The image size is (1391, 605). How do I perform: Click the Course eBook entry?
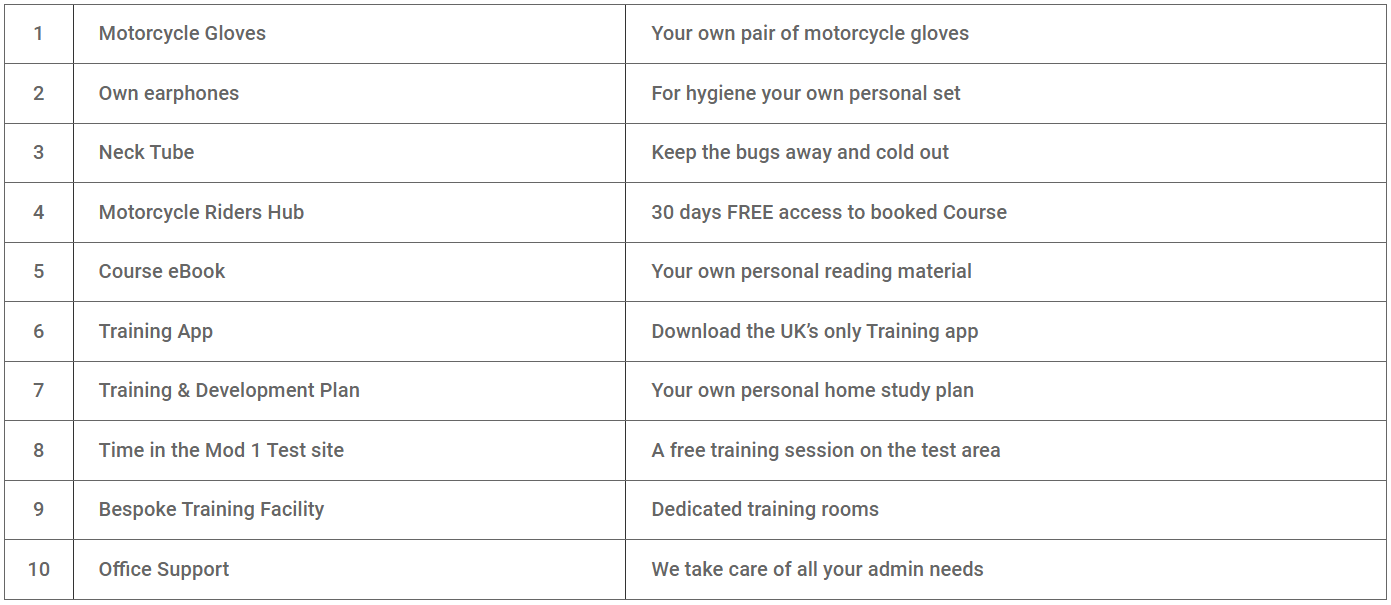(162, 271)
